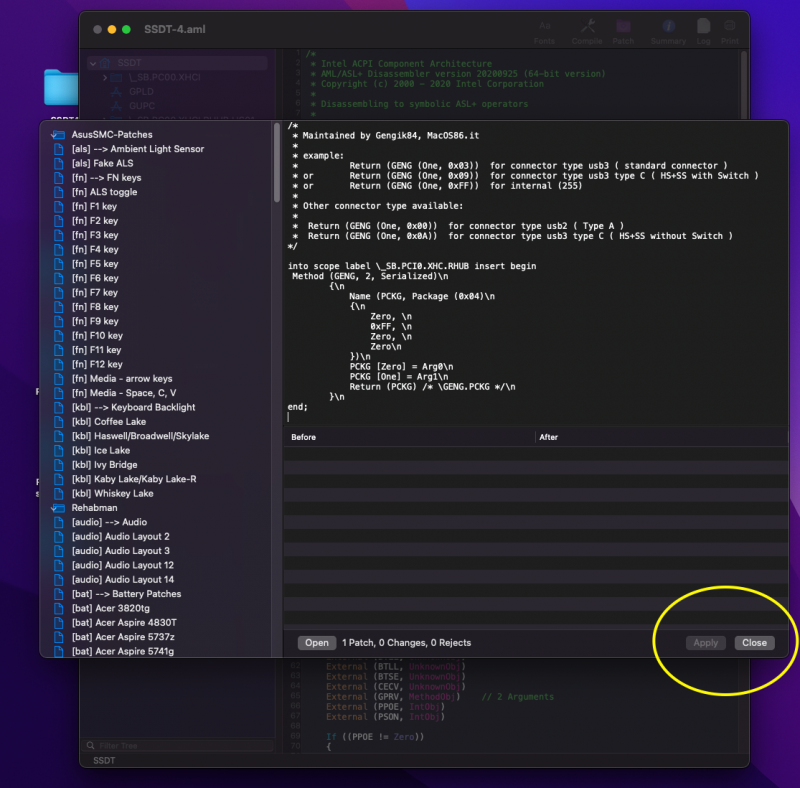Open the Log toolbar icon
The width and height of the screenshot is (800, 788).
(x=703, y=28)
